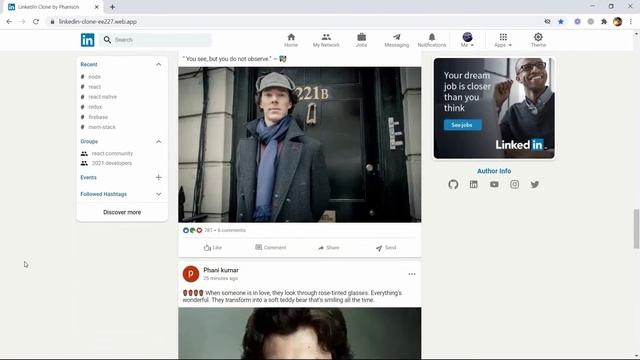The image size is (640, 360).
Task: Open the Me profile dropdown
Action: tap(467, 40)
